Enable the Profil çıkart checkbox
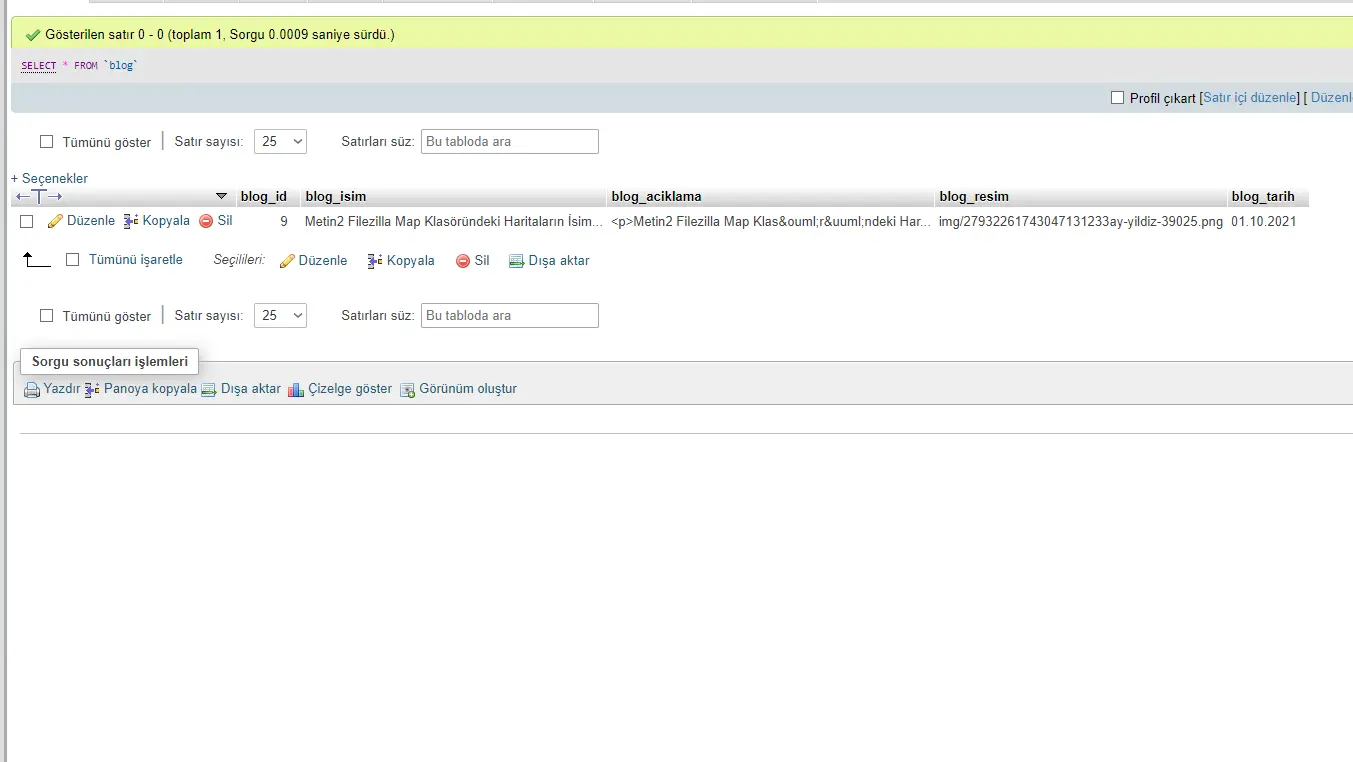 click(1118, 98)
